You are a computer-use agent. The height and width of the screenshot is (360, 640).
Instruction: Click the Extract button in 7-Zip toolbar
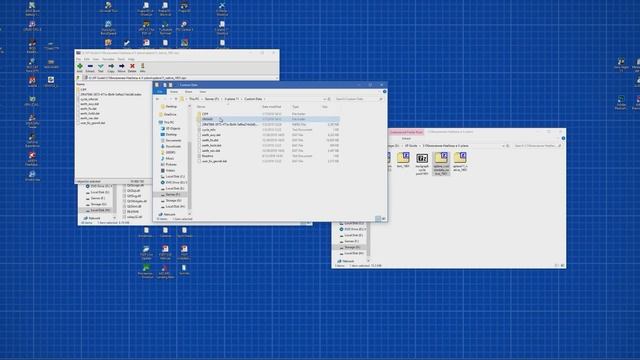point(90,68)
